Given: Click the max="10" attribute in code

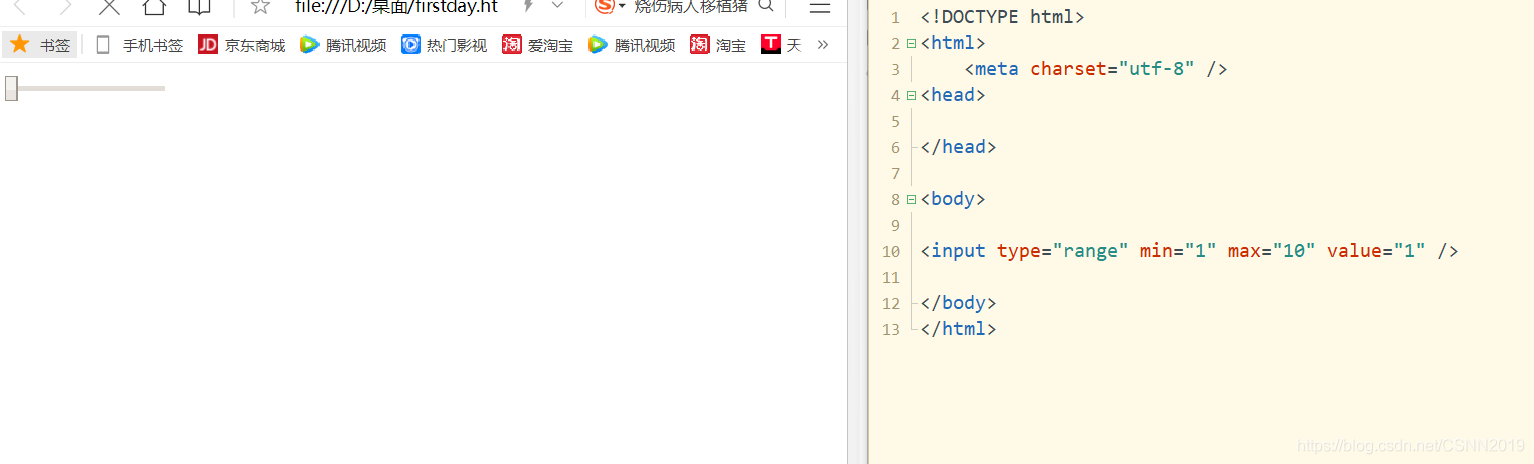Looking at the screenshot, I should point(1272,251).
